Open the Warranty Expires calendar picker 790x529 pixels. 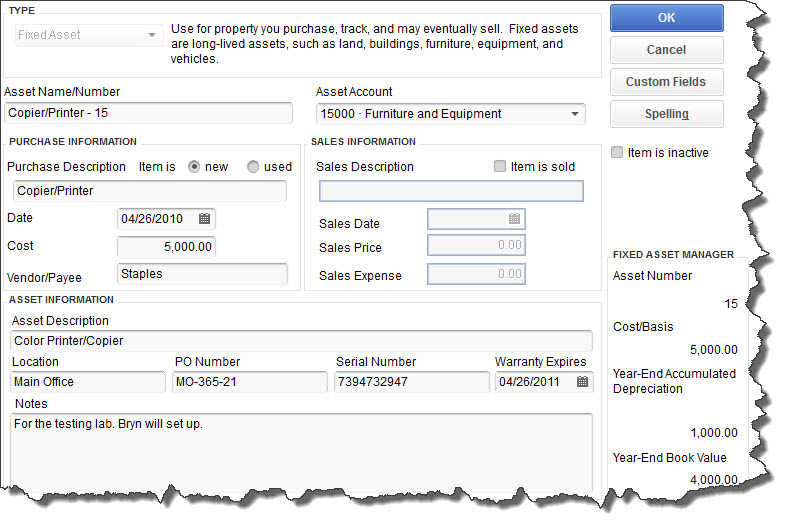click(x=582, y=382)
